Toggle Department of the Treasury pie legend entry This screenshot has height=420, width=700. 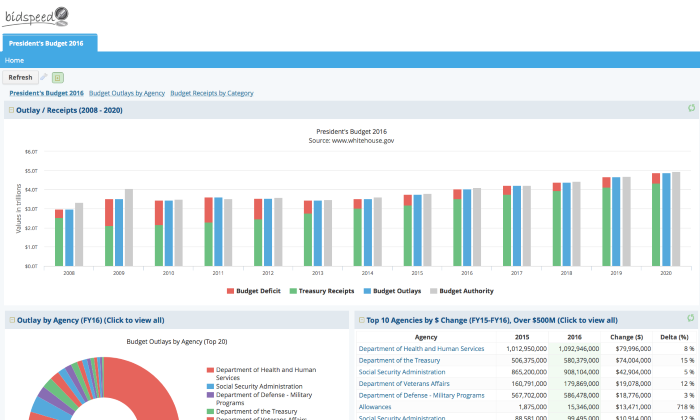[252, 412]
